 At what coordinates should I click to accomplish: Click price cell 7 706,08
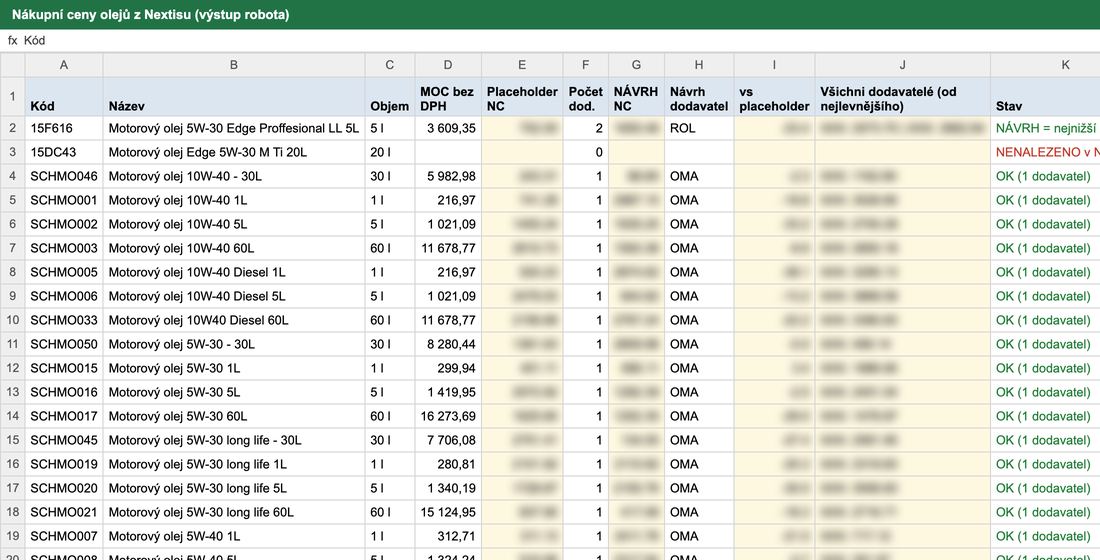[x=448, y=440]
